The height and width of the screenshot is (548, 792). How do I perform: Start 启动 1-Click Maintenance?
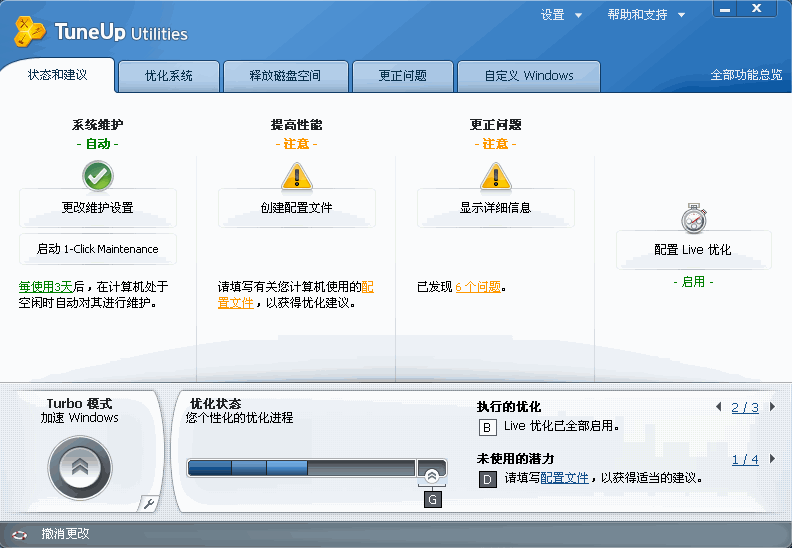click(x=97, y=249)
